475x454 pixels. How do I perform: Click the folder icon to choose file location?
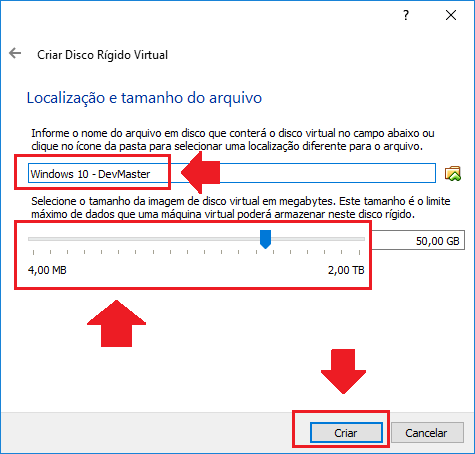(453, 173)
